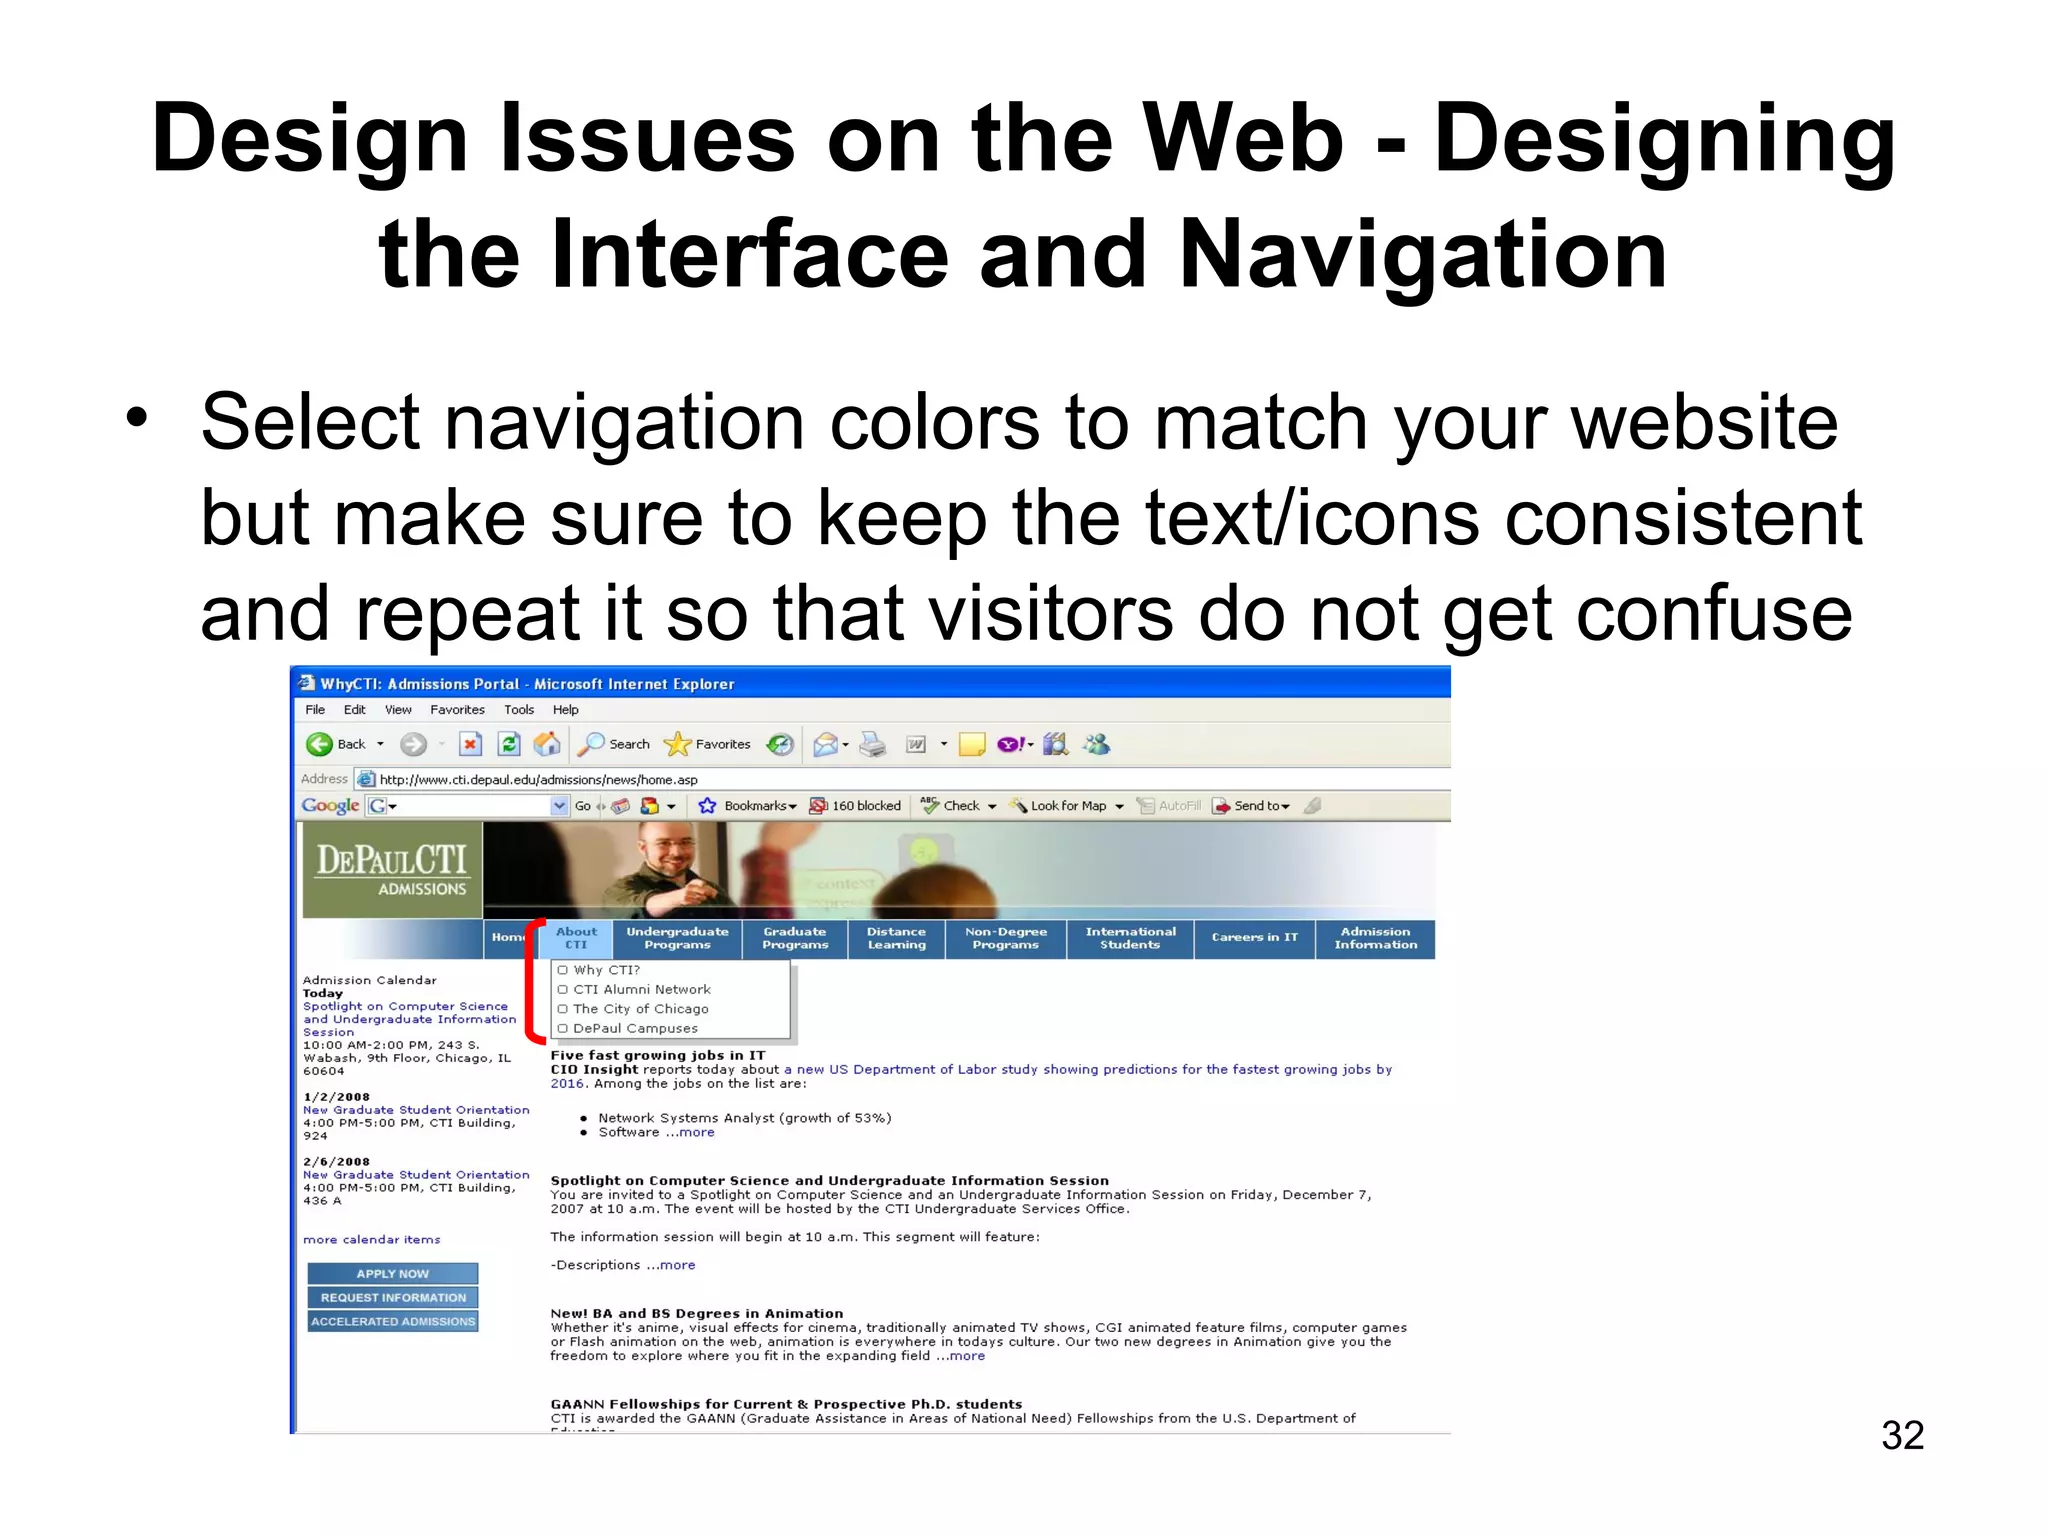
Task: Click the Google toolbar news icon beside Go
Action: [620, 806]
